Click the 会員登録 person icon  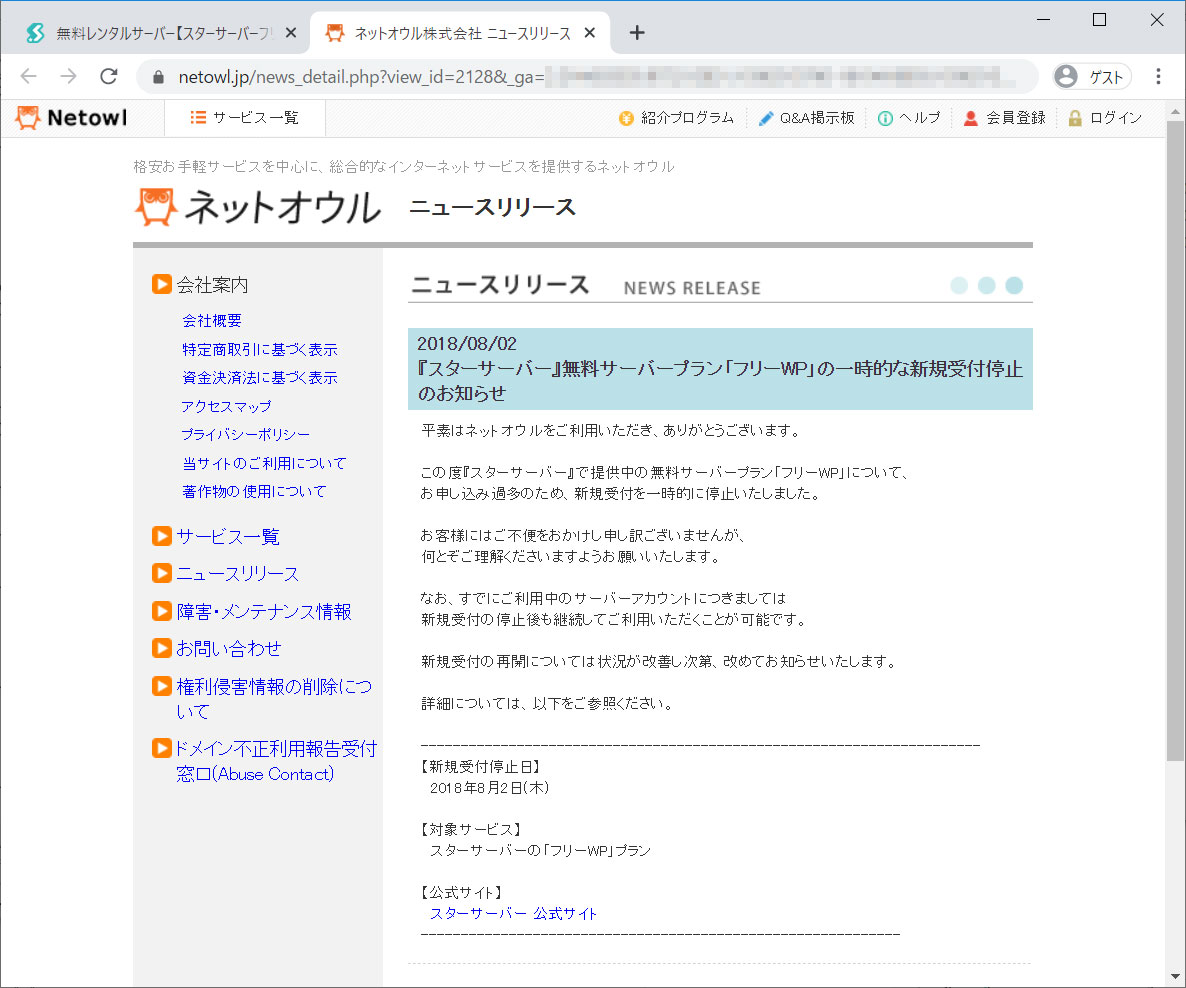pyautogui.click(x=970, y=118)
